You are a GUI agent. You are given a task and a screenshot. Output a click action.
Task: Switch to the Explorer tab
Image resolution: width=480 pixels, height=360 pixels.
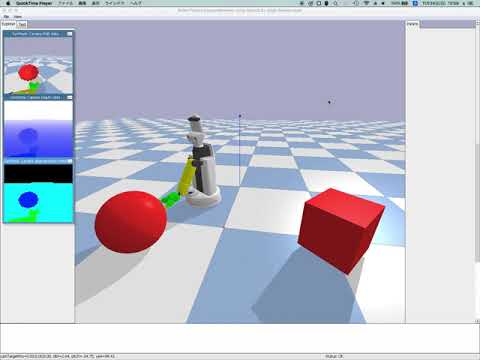point(8,24)
